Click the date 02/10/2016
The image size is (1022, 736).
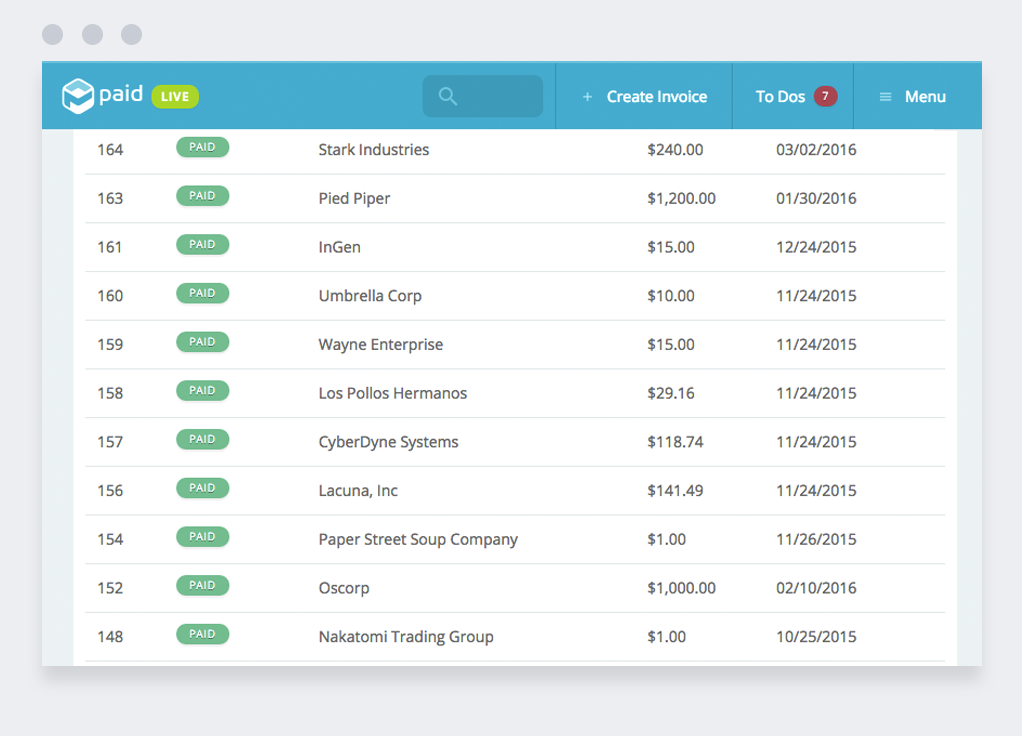[x=816, y=588]
